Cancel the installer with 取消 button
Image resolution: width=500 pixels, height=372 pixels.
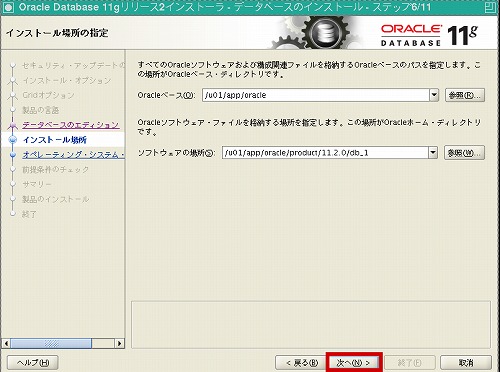click(x=466, y=362)
